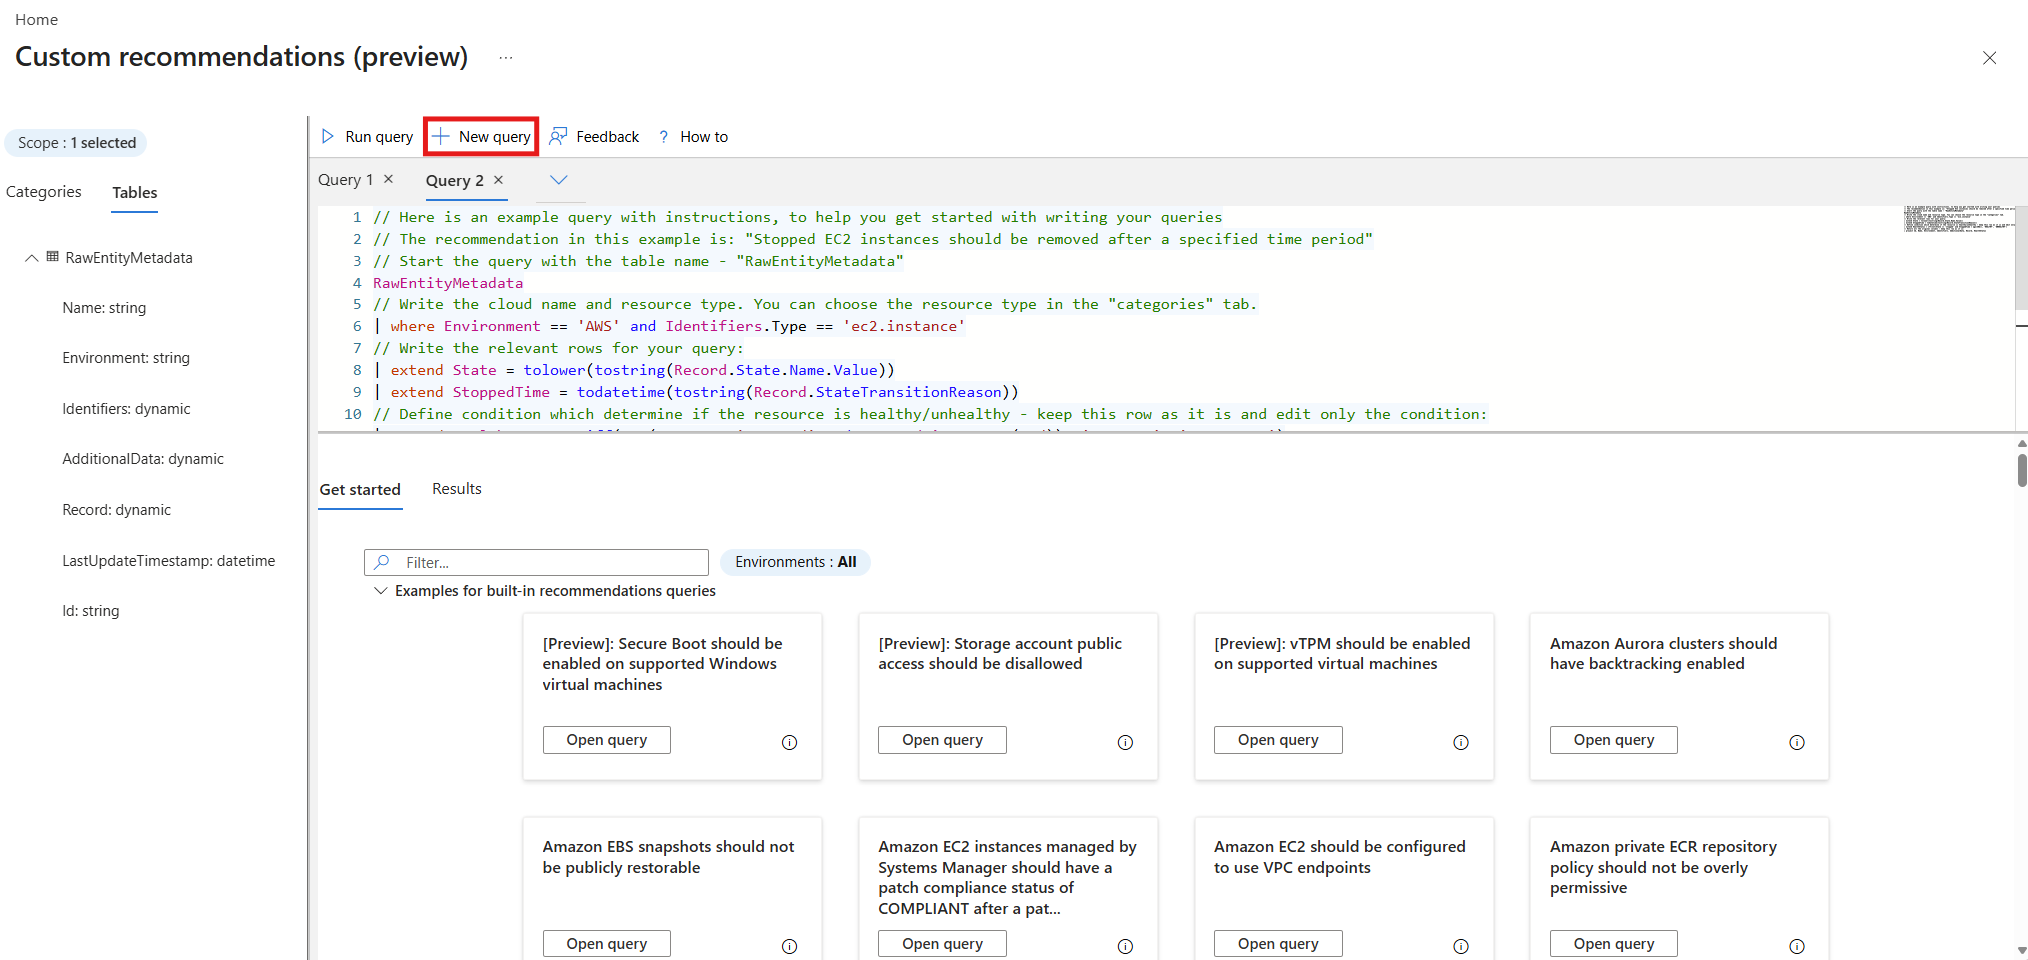The image size is (2028, 960).
Task: Select the Query 2 tab
Action: coord(455,181)
